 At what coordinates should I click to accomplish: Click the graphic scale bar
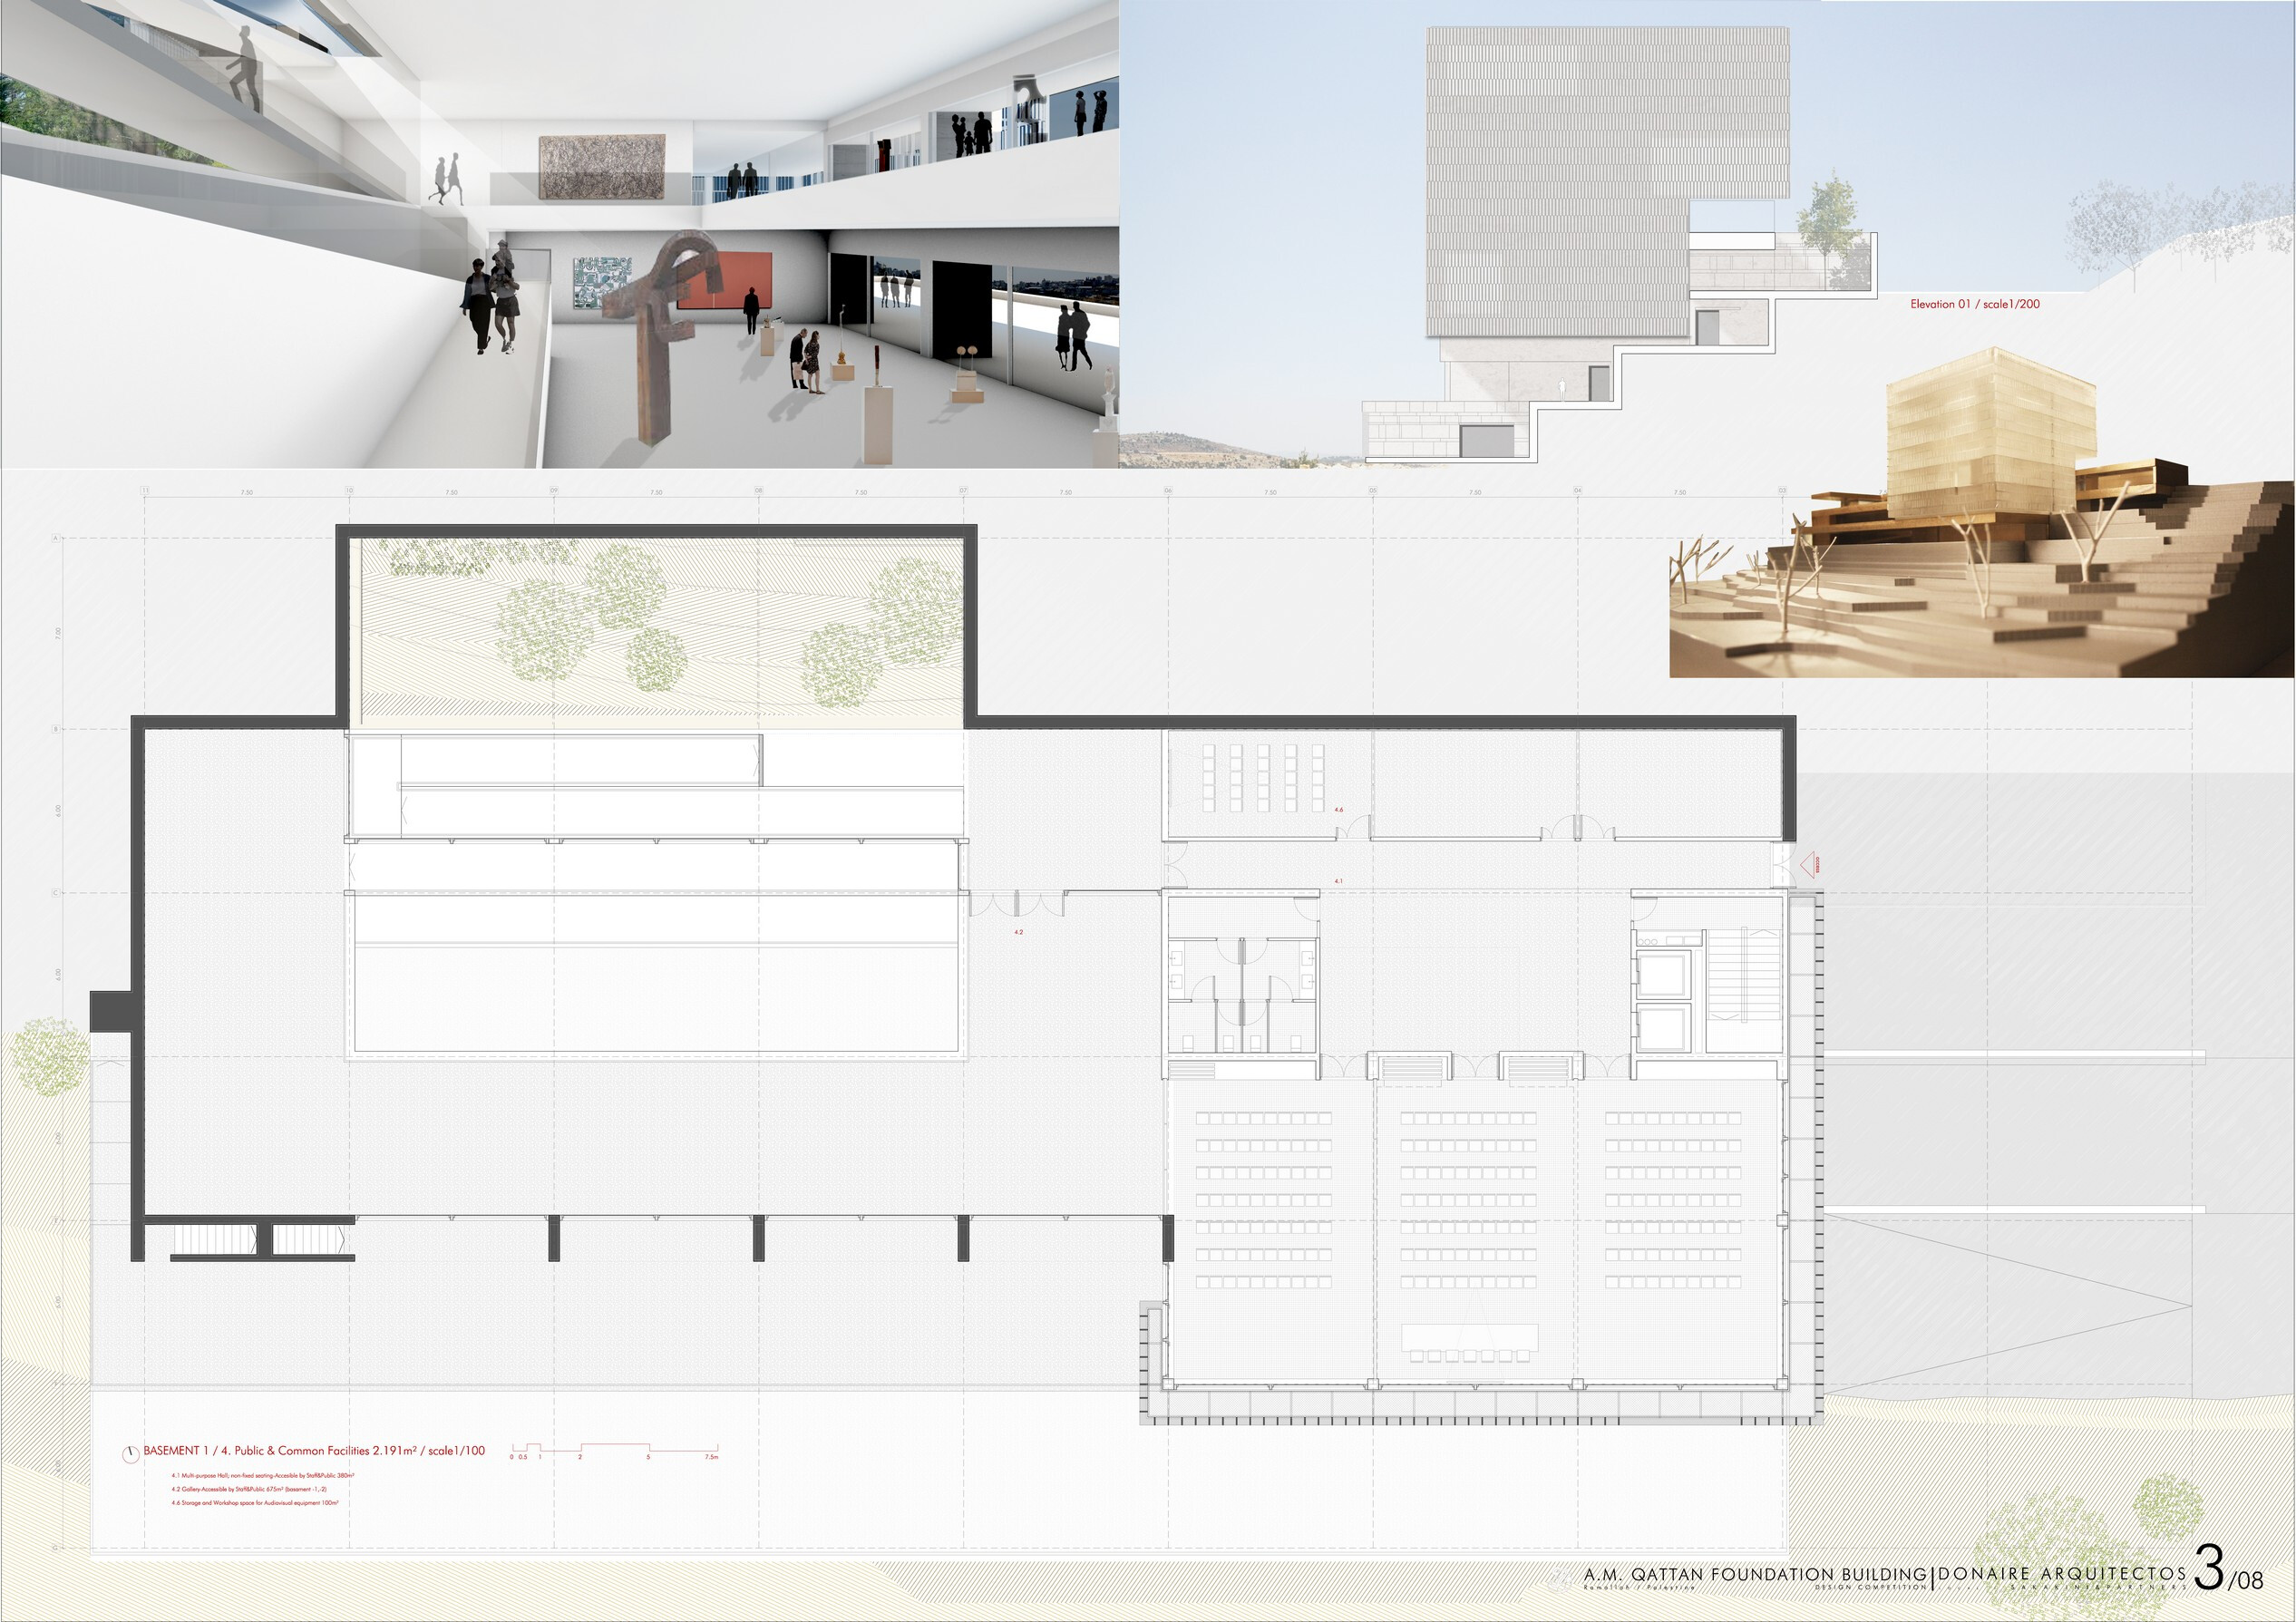coord(614,1449)
